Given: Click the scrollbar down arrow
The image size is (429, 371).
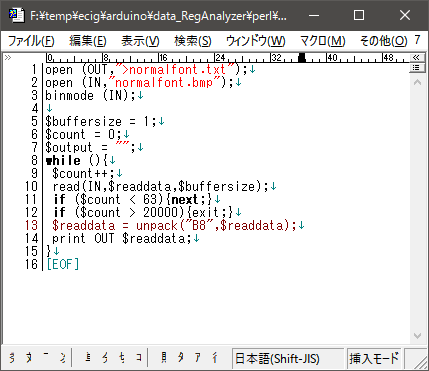Looking at the screenshot, I should click(x=417, y=335).
